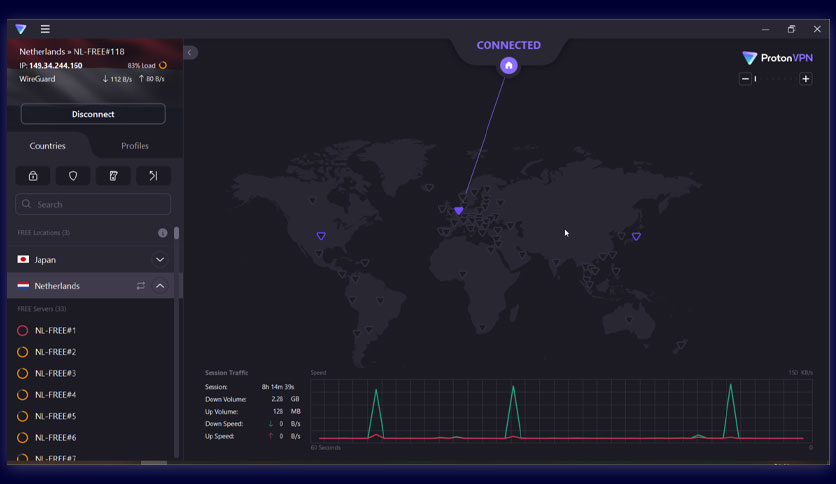Image resolution: width=836 pixels, height=484 pixels.
Task: Select the South Africa map marker
Action: [483, 327]
